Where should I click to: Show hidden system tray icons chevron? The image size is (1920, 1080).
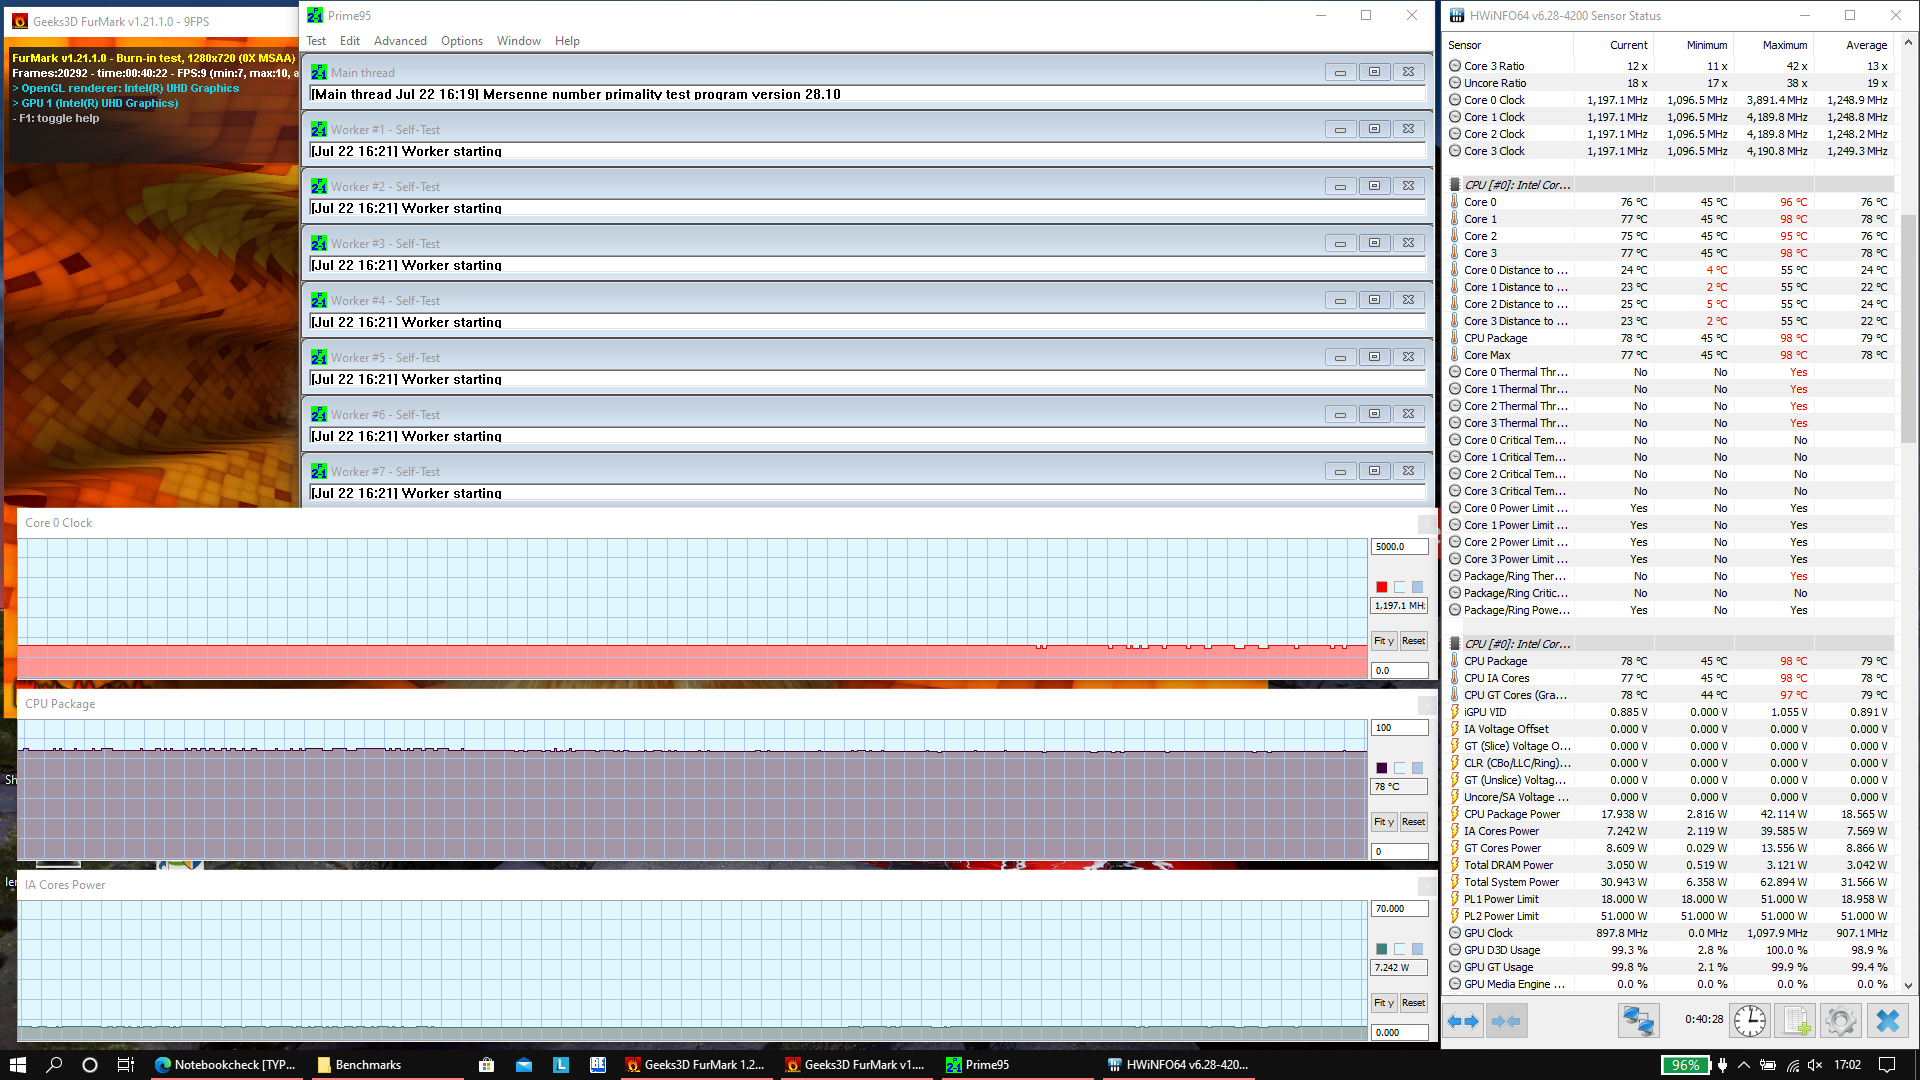[x=1743, y=1065]
